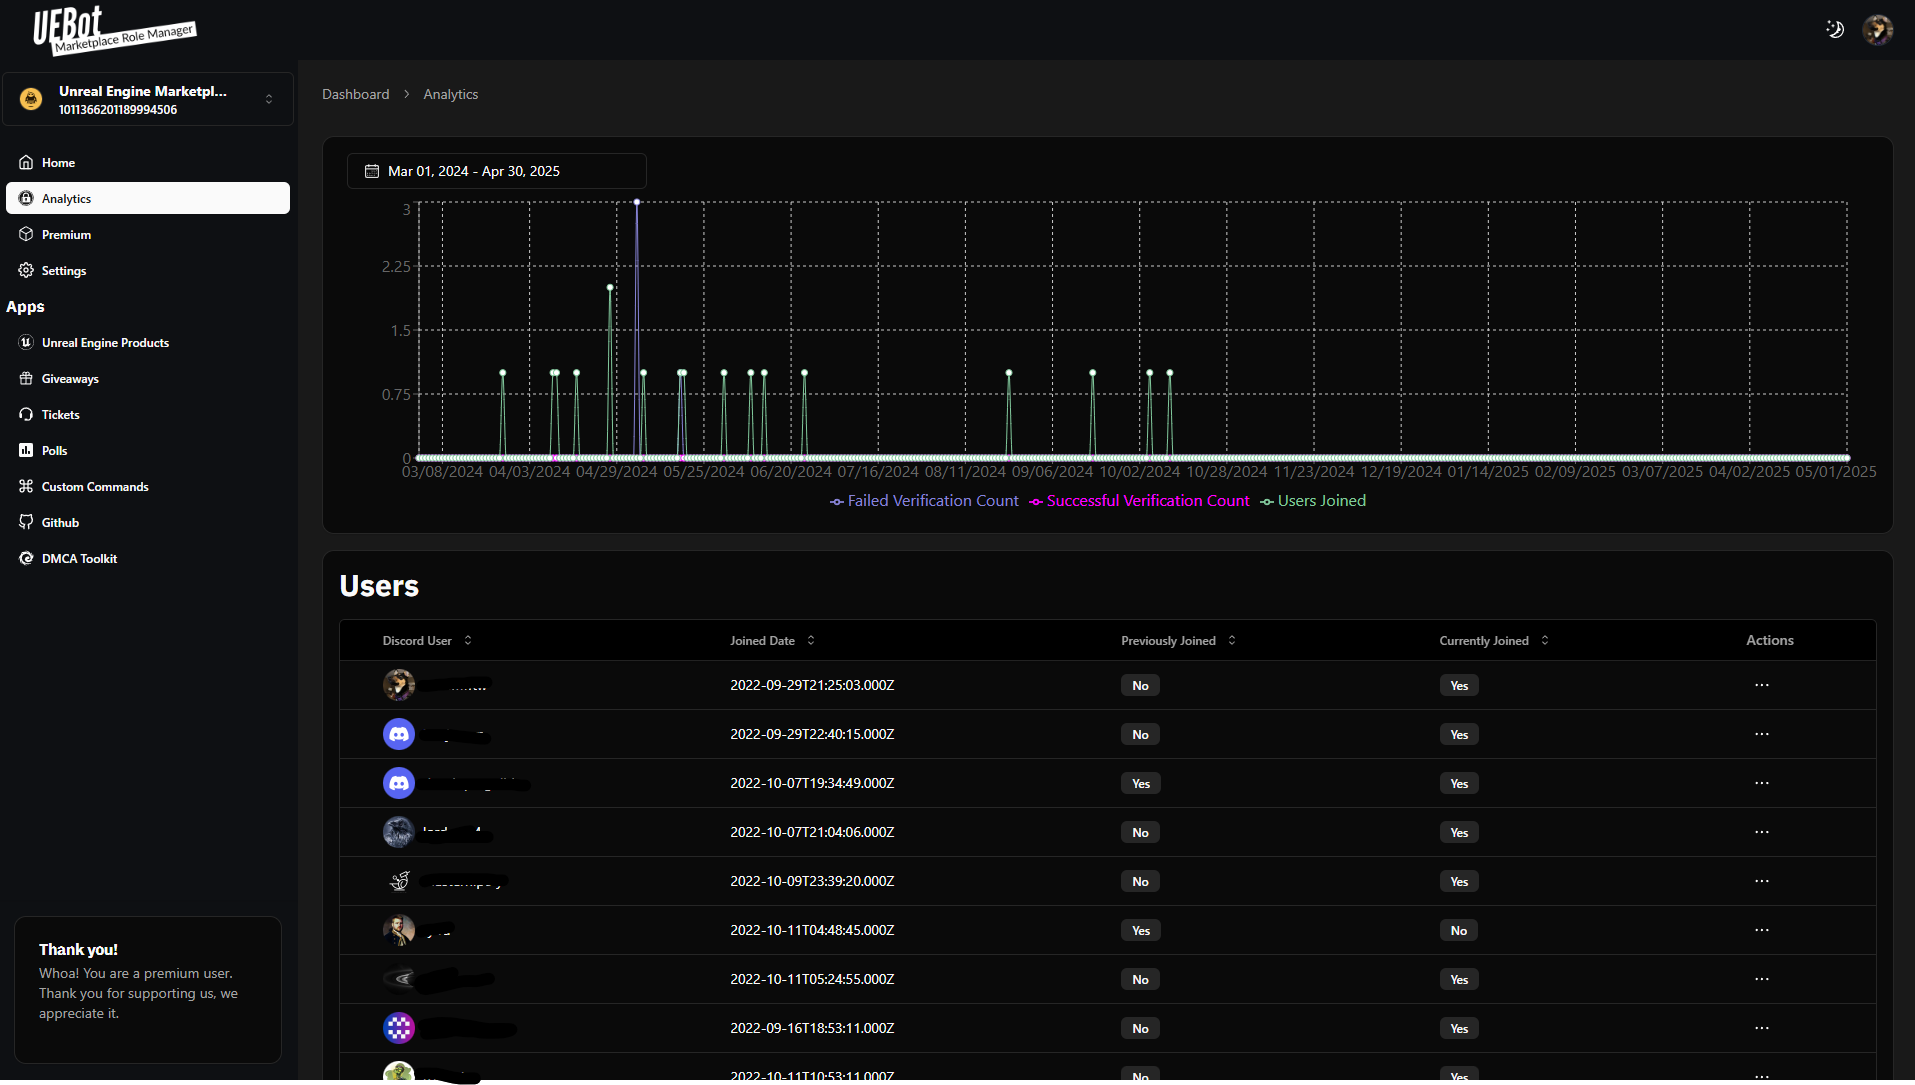Click user avatar in 2022-09-29T21:25:03 row
The height and width of the screenshot is (1085, 1915).
pyautogui.click(x=399, y=685)
